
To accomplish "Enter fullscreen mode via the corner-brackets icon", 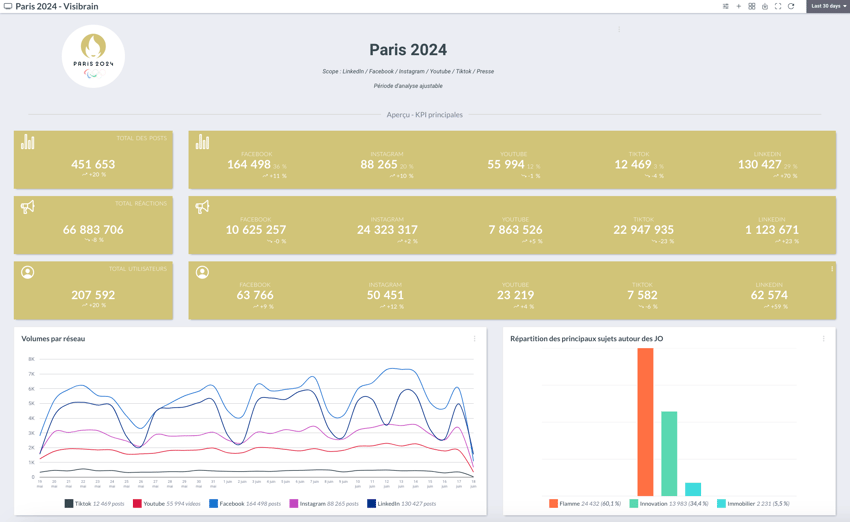I will [778, 7].
